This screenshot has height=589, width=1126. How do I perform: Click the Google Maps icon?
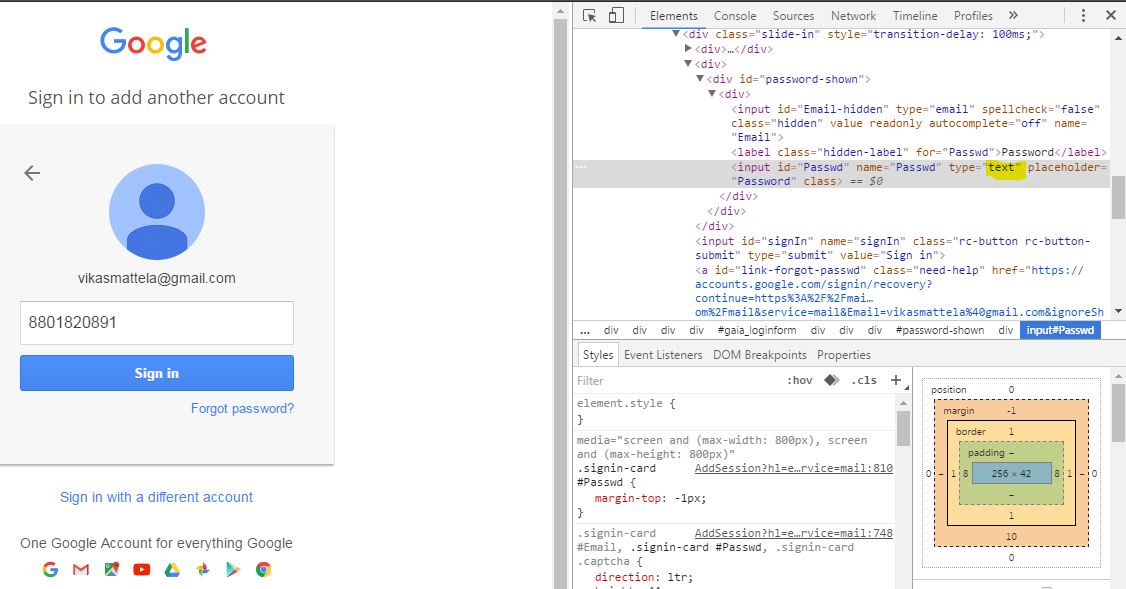coord(111,570)
